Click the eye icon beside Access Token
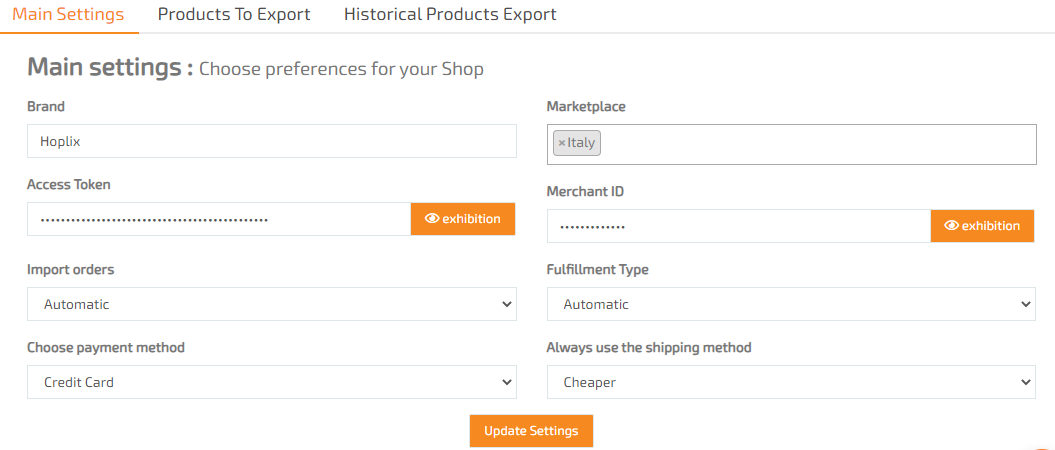This screenshot has width=1055, height=450. click(x=432, y=219)
